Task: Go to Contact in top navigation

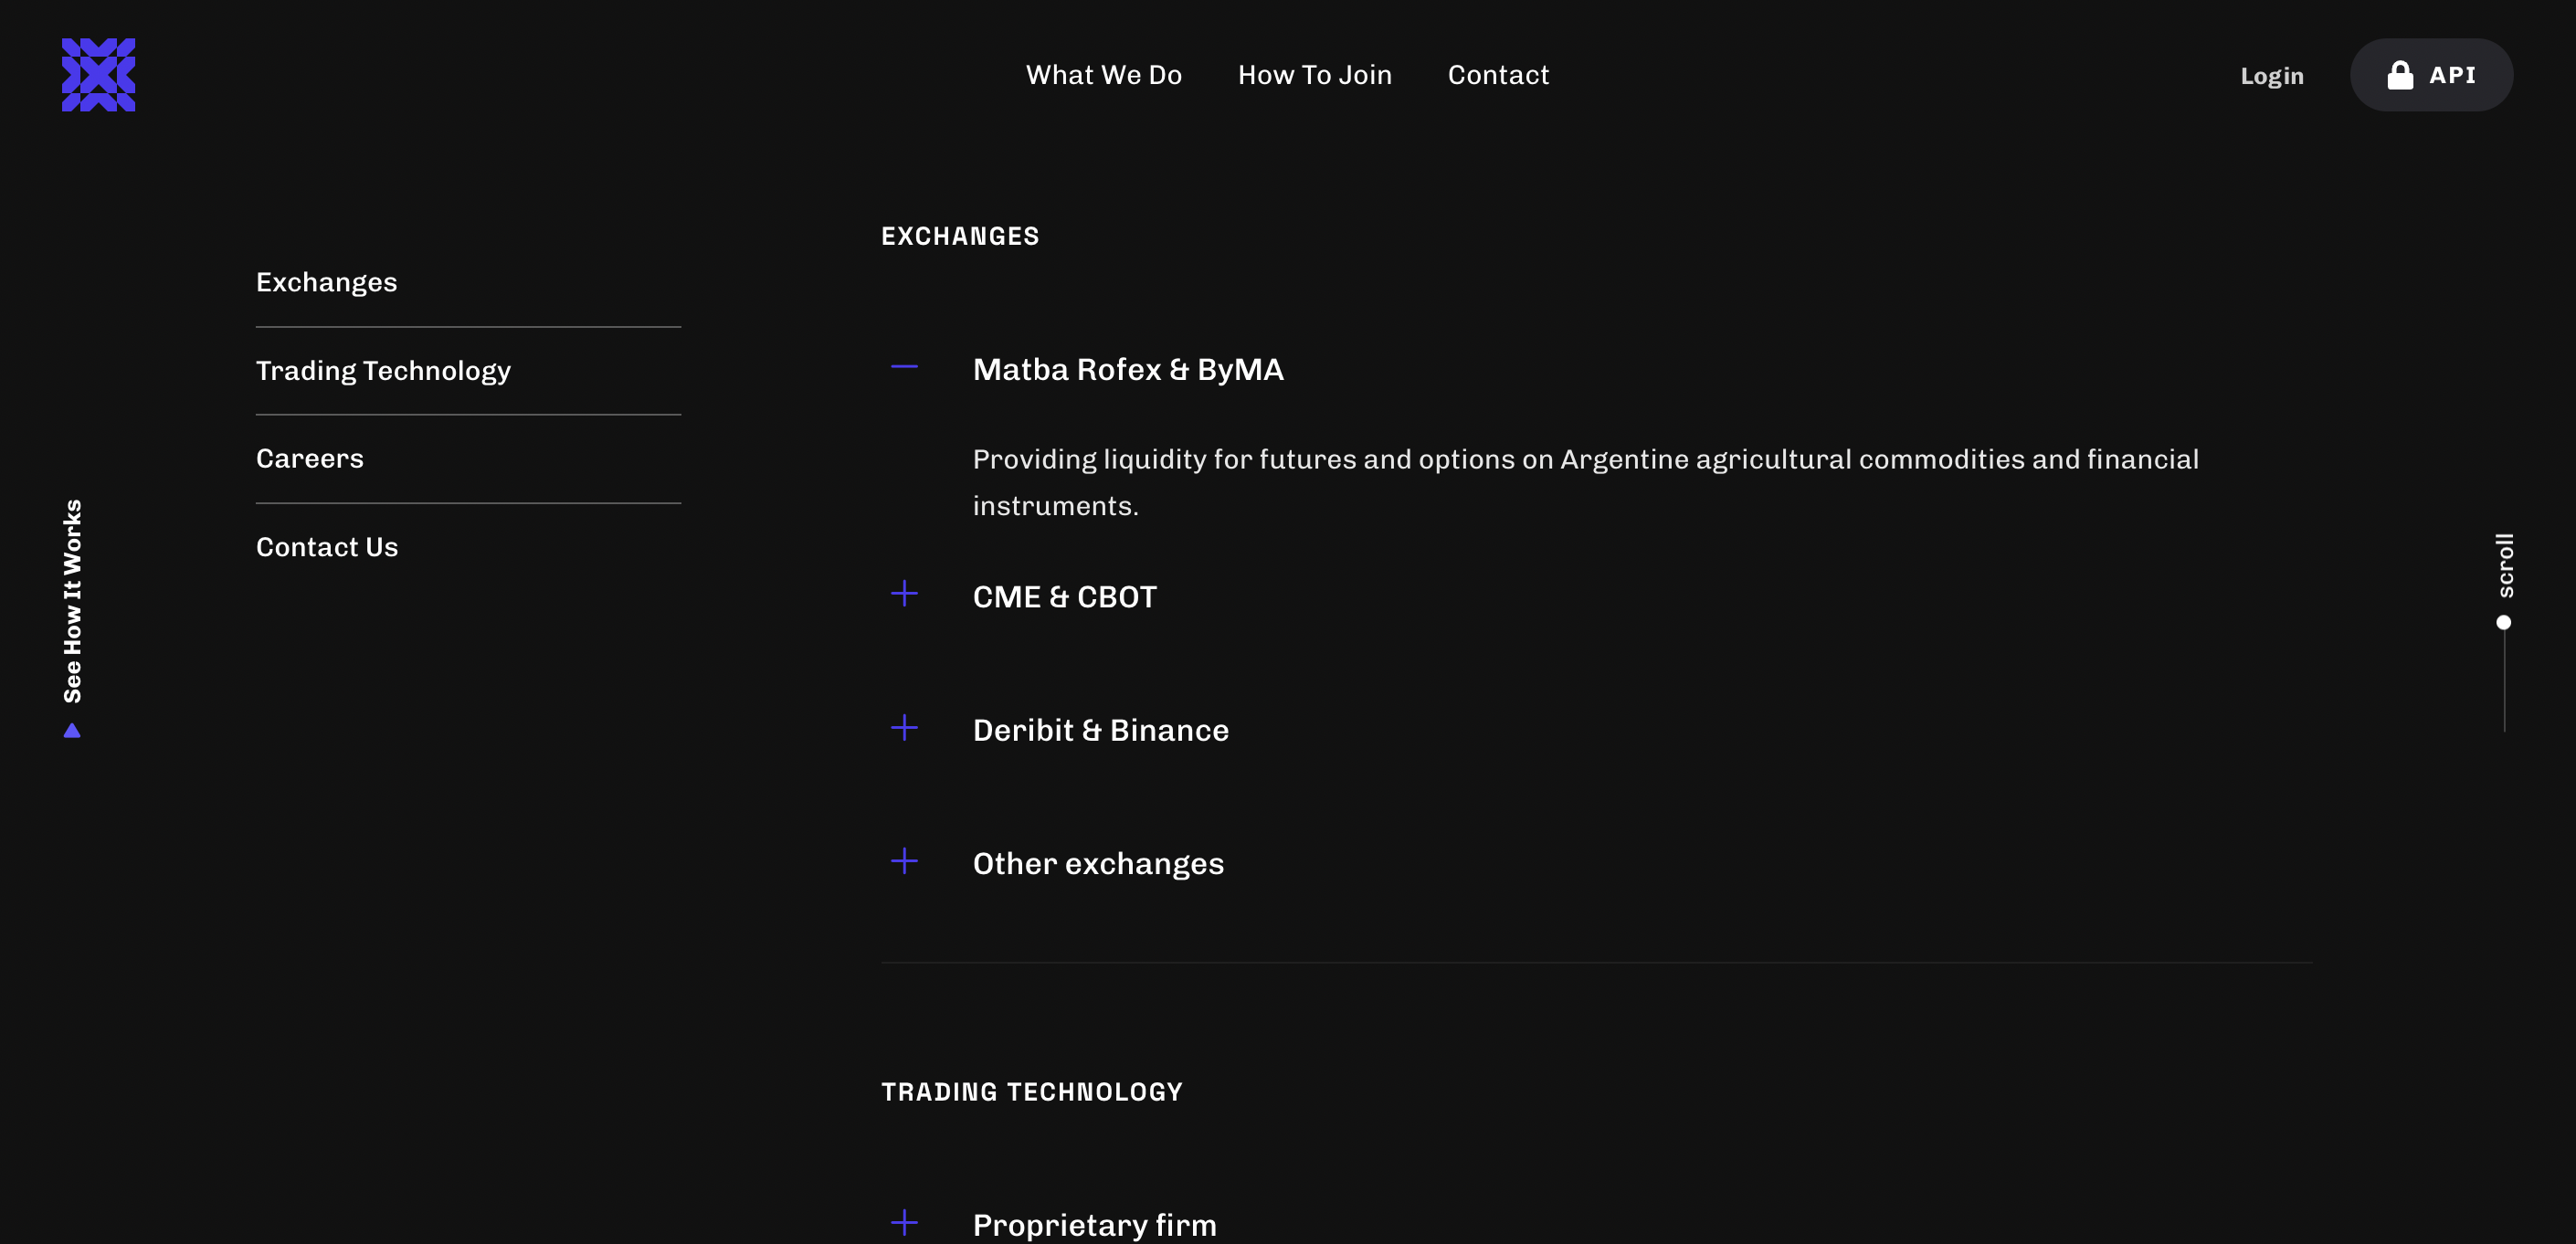Action: [x=1497, y=75]
